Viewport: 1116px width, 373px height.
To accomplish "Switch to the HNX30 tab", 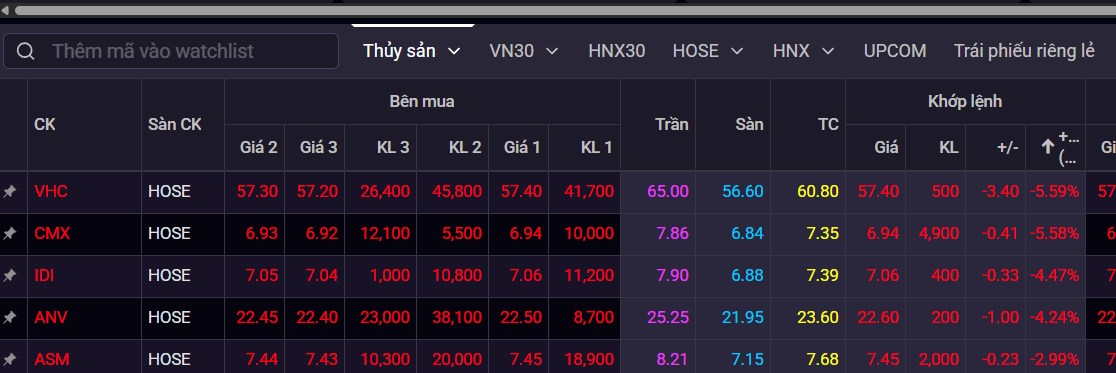I will [616, 51].
